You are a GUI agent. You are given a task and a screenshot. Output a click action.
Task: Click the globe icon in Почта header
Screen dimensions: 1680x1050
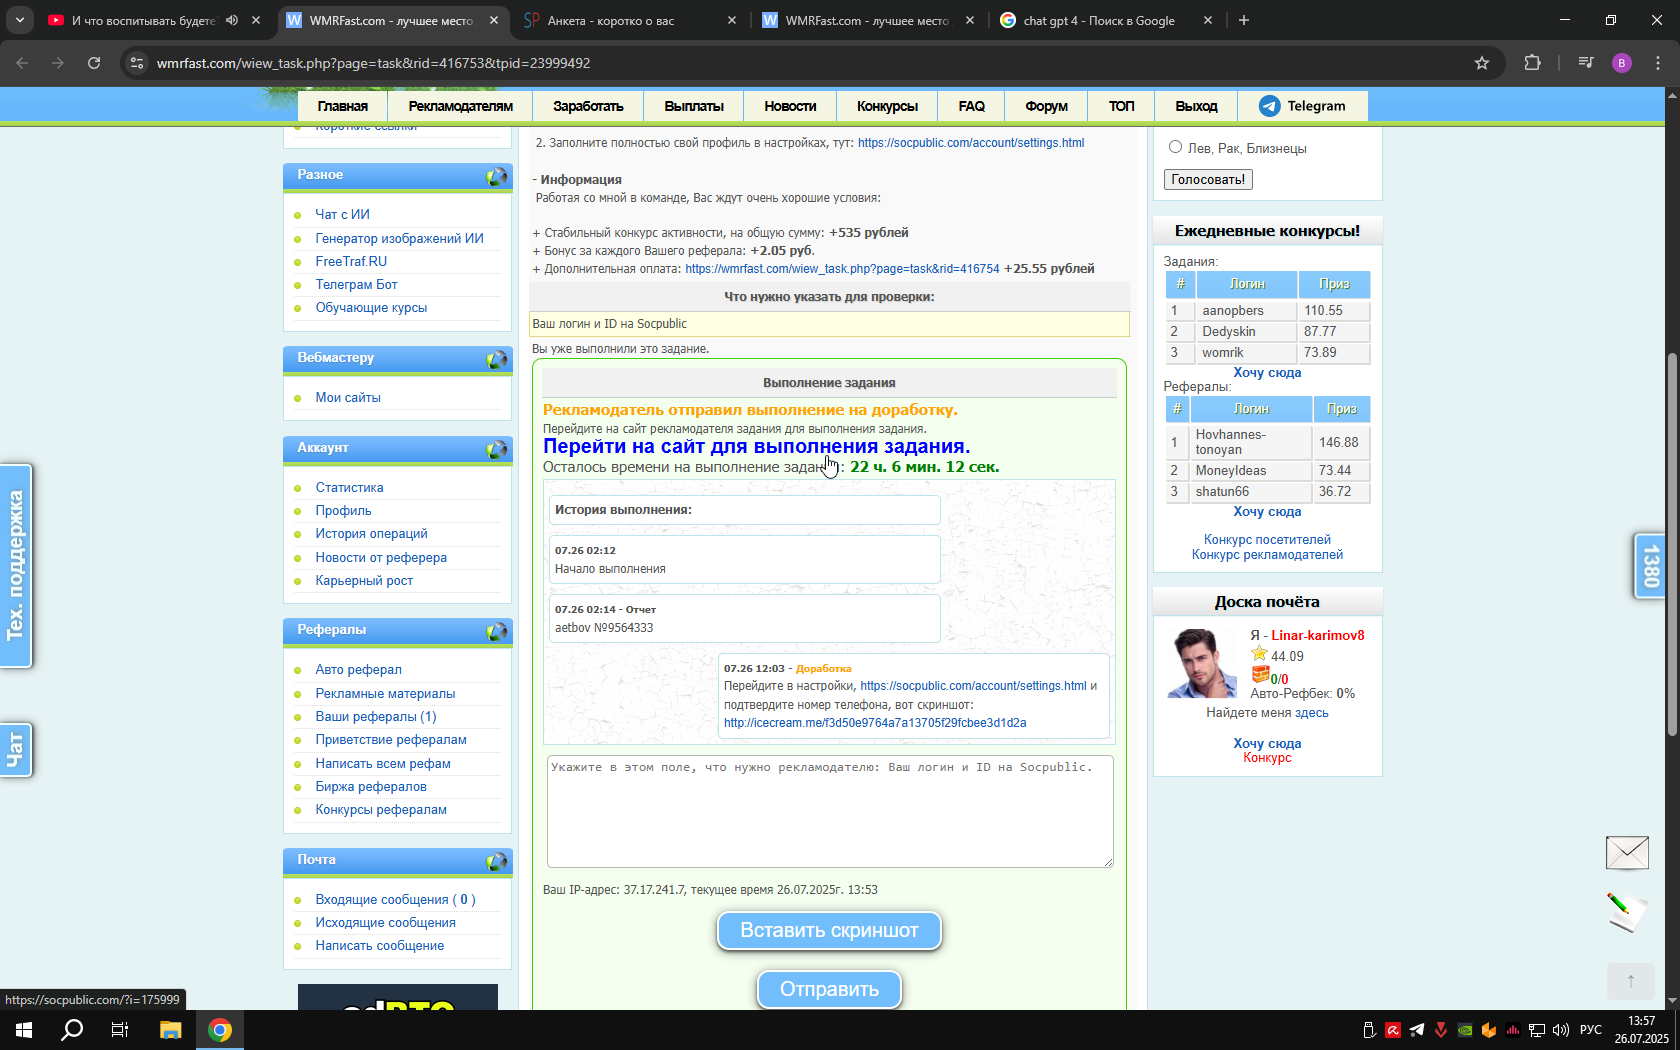pos(497,862)
